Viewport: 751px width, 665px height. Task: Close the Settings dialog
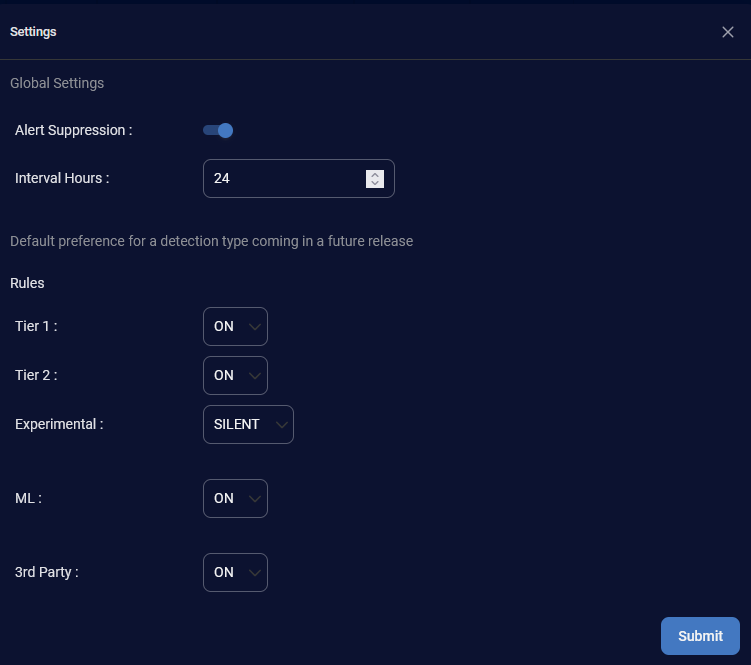[x=728, y=32]
